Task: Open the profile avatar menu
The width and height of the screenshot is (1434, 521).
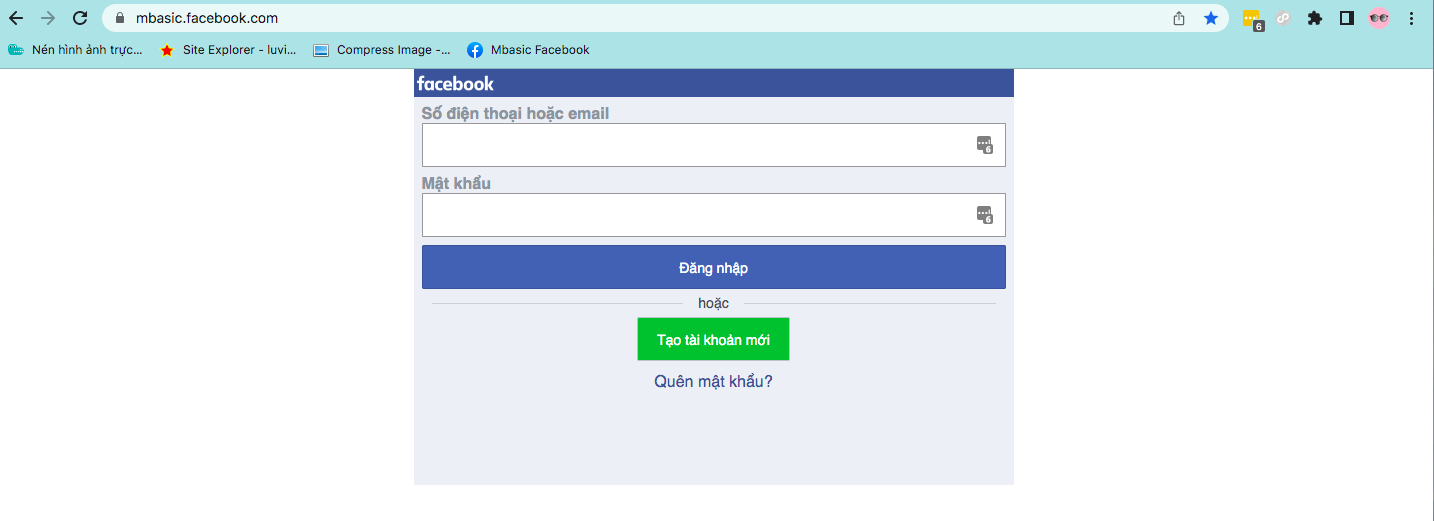Action: tap(1379, 18)
